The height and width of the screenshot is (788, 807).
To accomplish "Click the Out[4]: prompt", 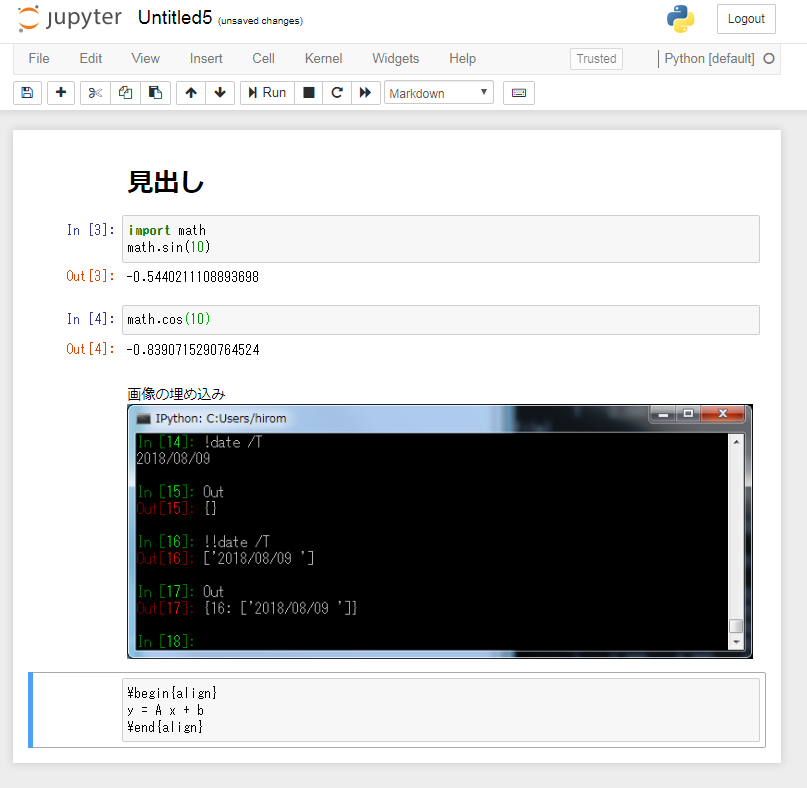I will pyautogui.click(x=90, y=349).
